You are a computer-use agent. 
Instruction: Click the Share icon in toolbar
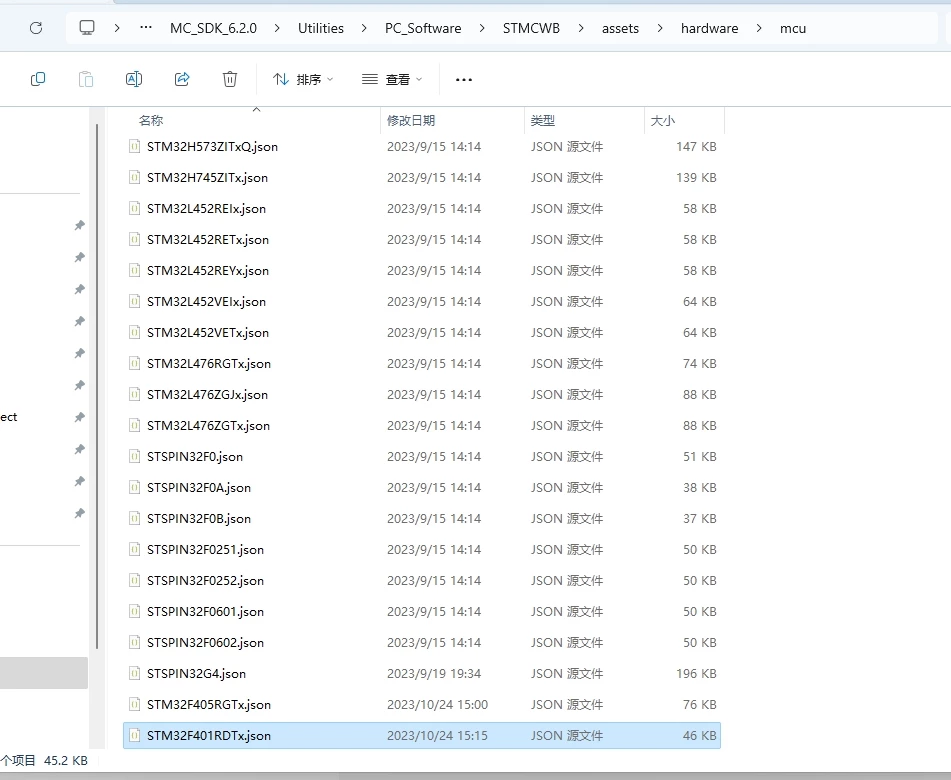(182, 79)
